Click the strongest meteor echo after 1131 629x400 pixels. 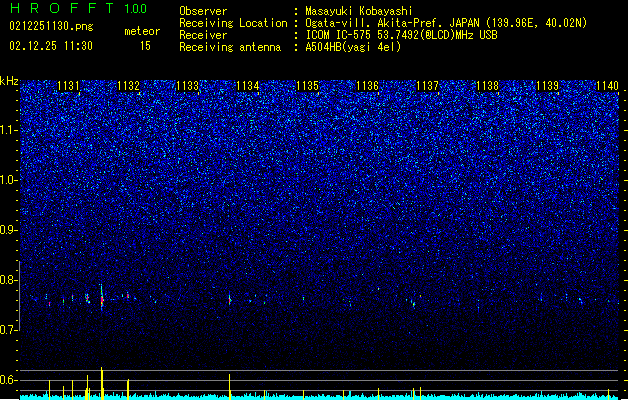pos(102,298)
